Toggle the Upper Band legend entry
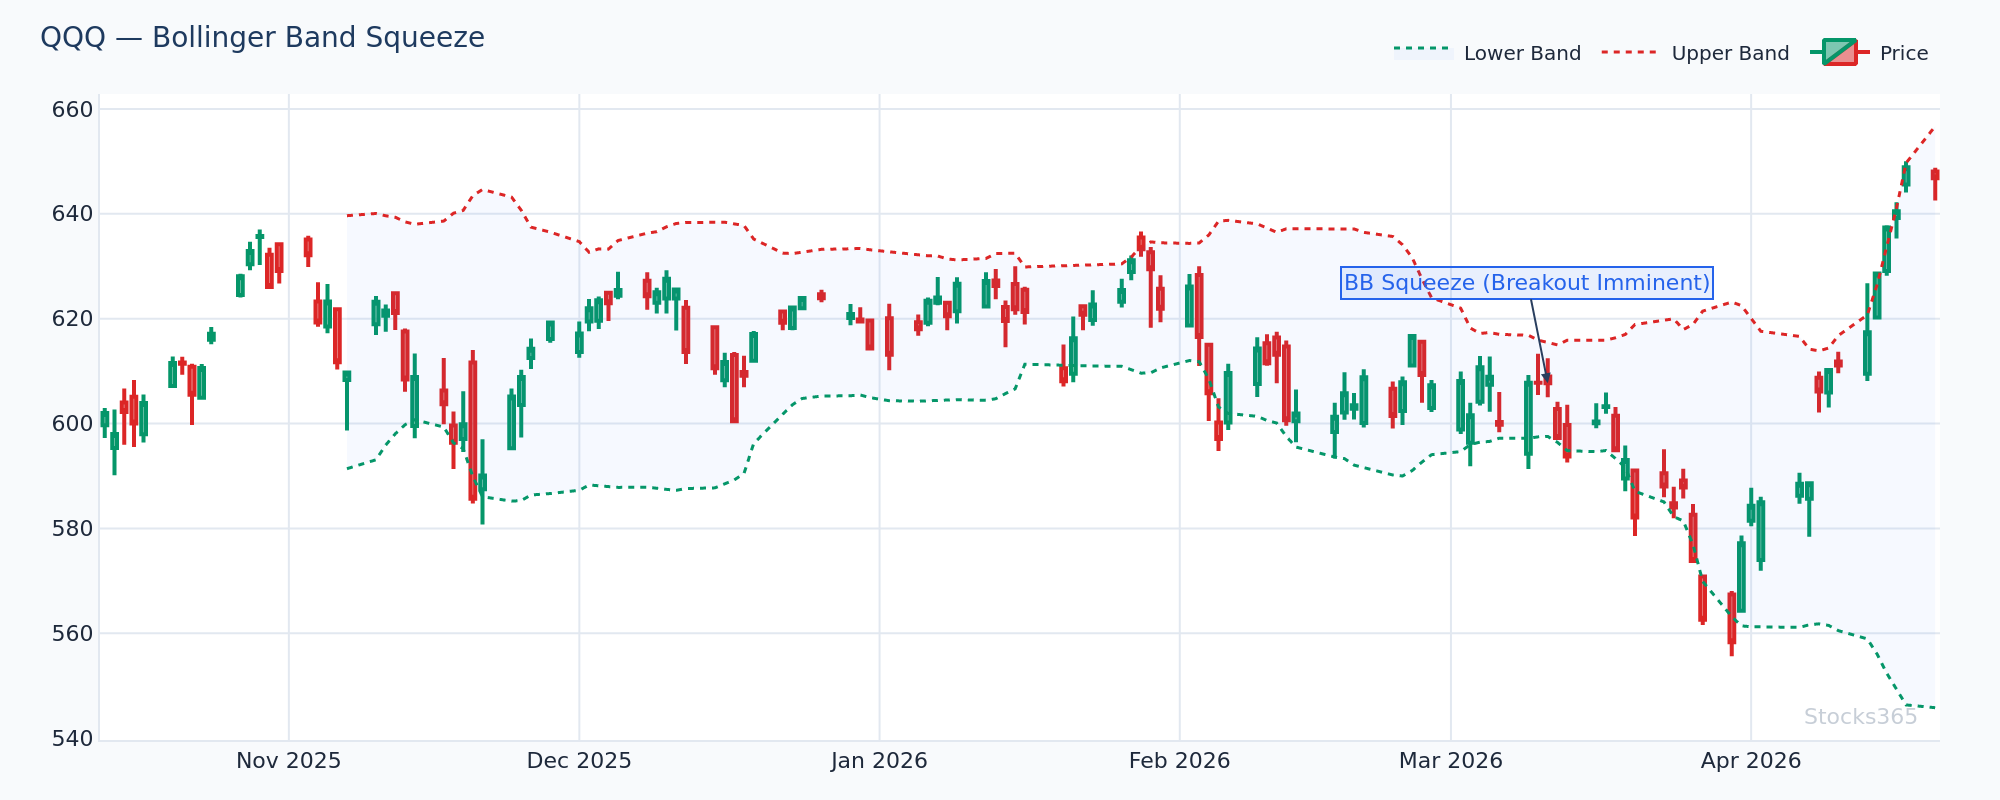The image size is (2000, 800). (1696, 53)
